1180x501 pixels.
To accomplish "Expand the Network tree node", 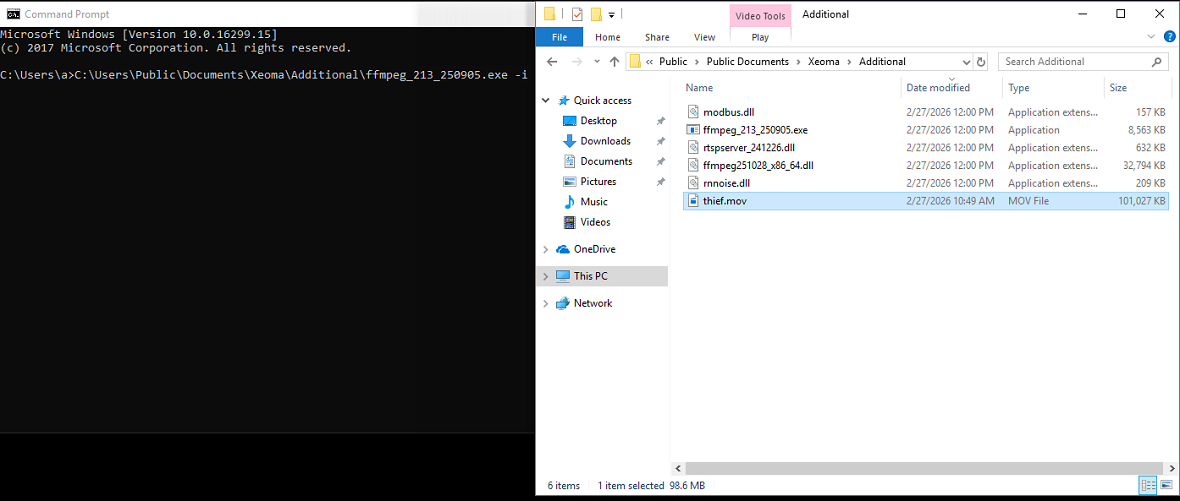I will (546, 303).
